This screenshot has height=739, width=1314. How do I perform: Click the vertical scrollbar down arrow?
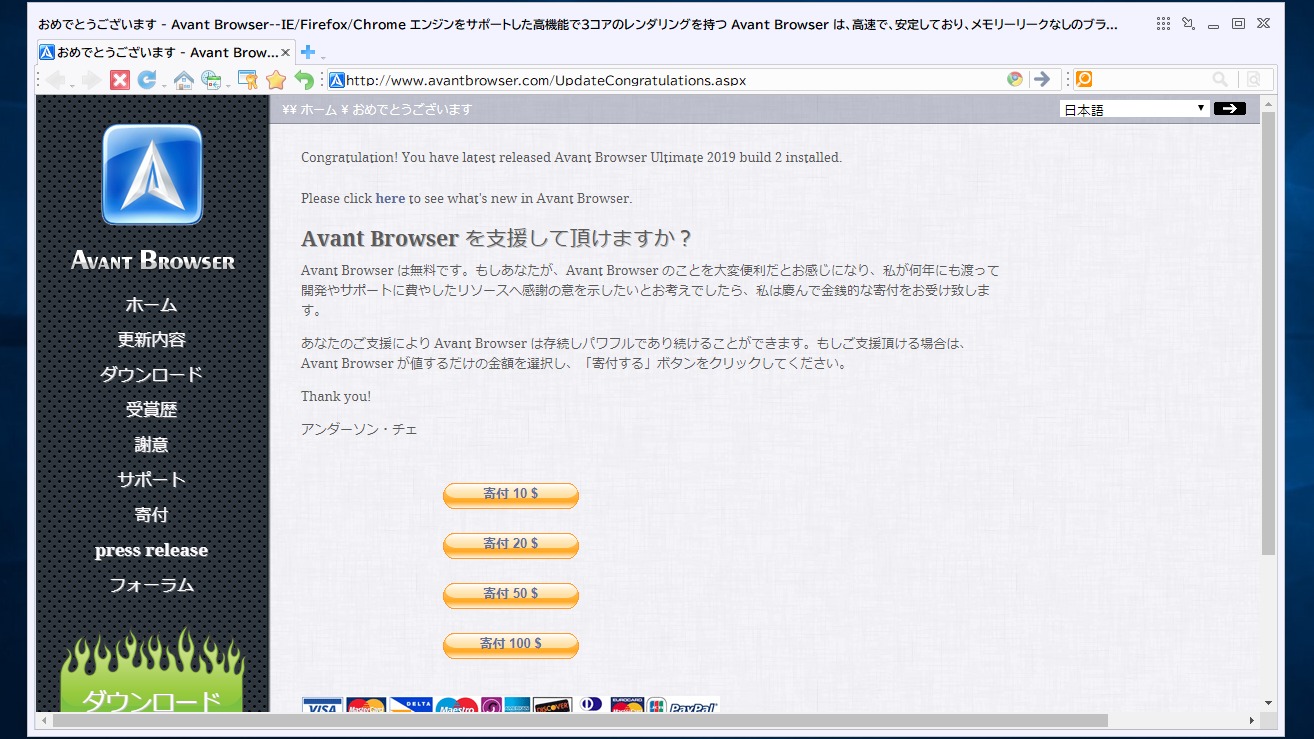[x=1268, y=703]
